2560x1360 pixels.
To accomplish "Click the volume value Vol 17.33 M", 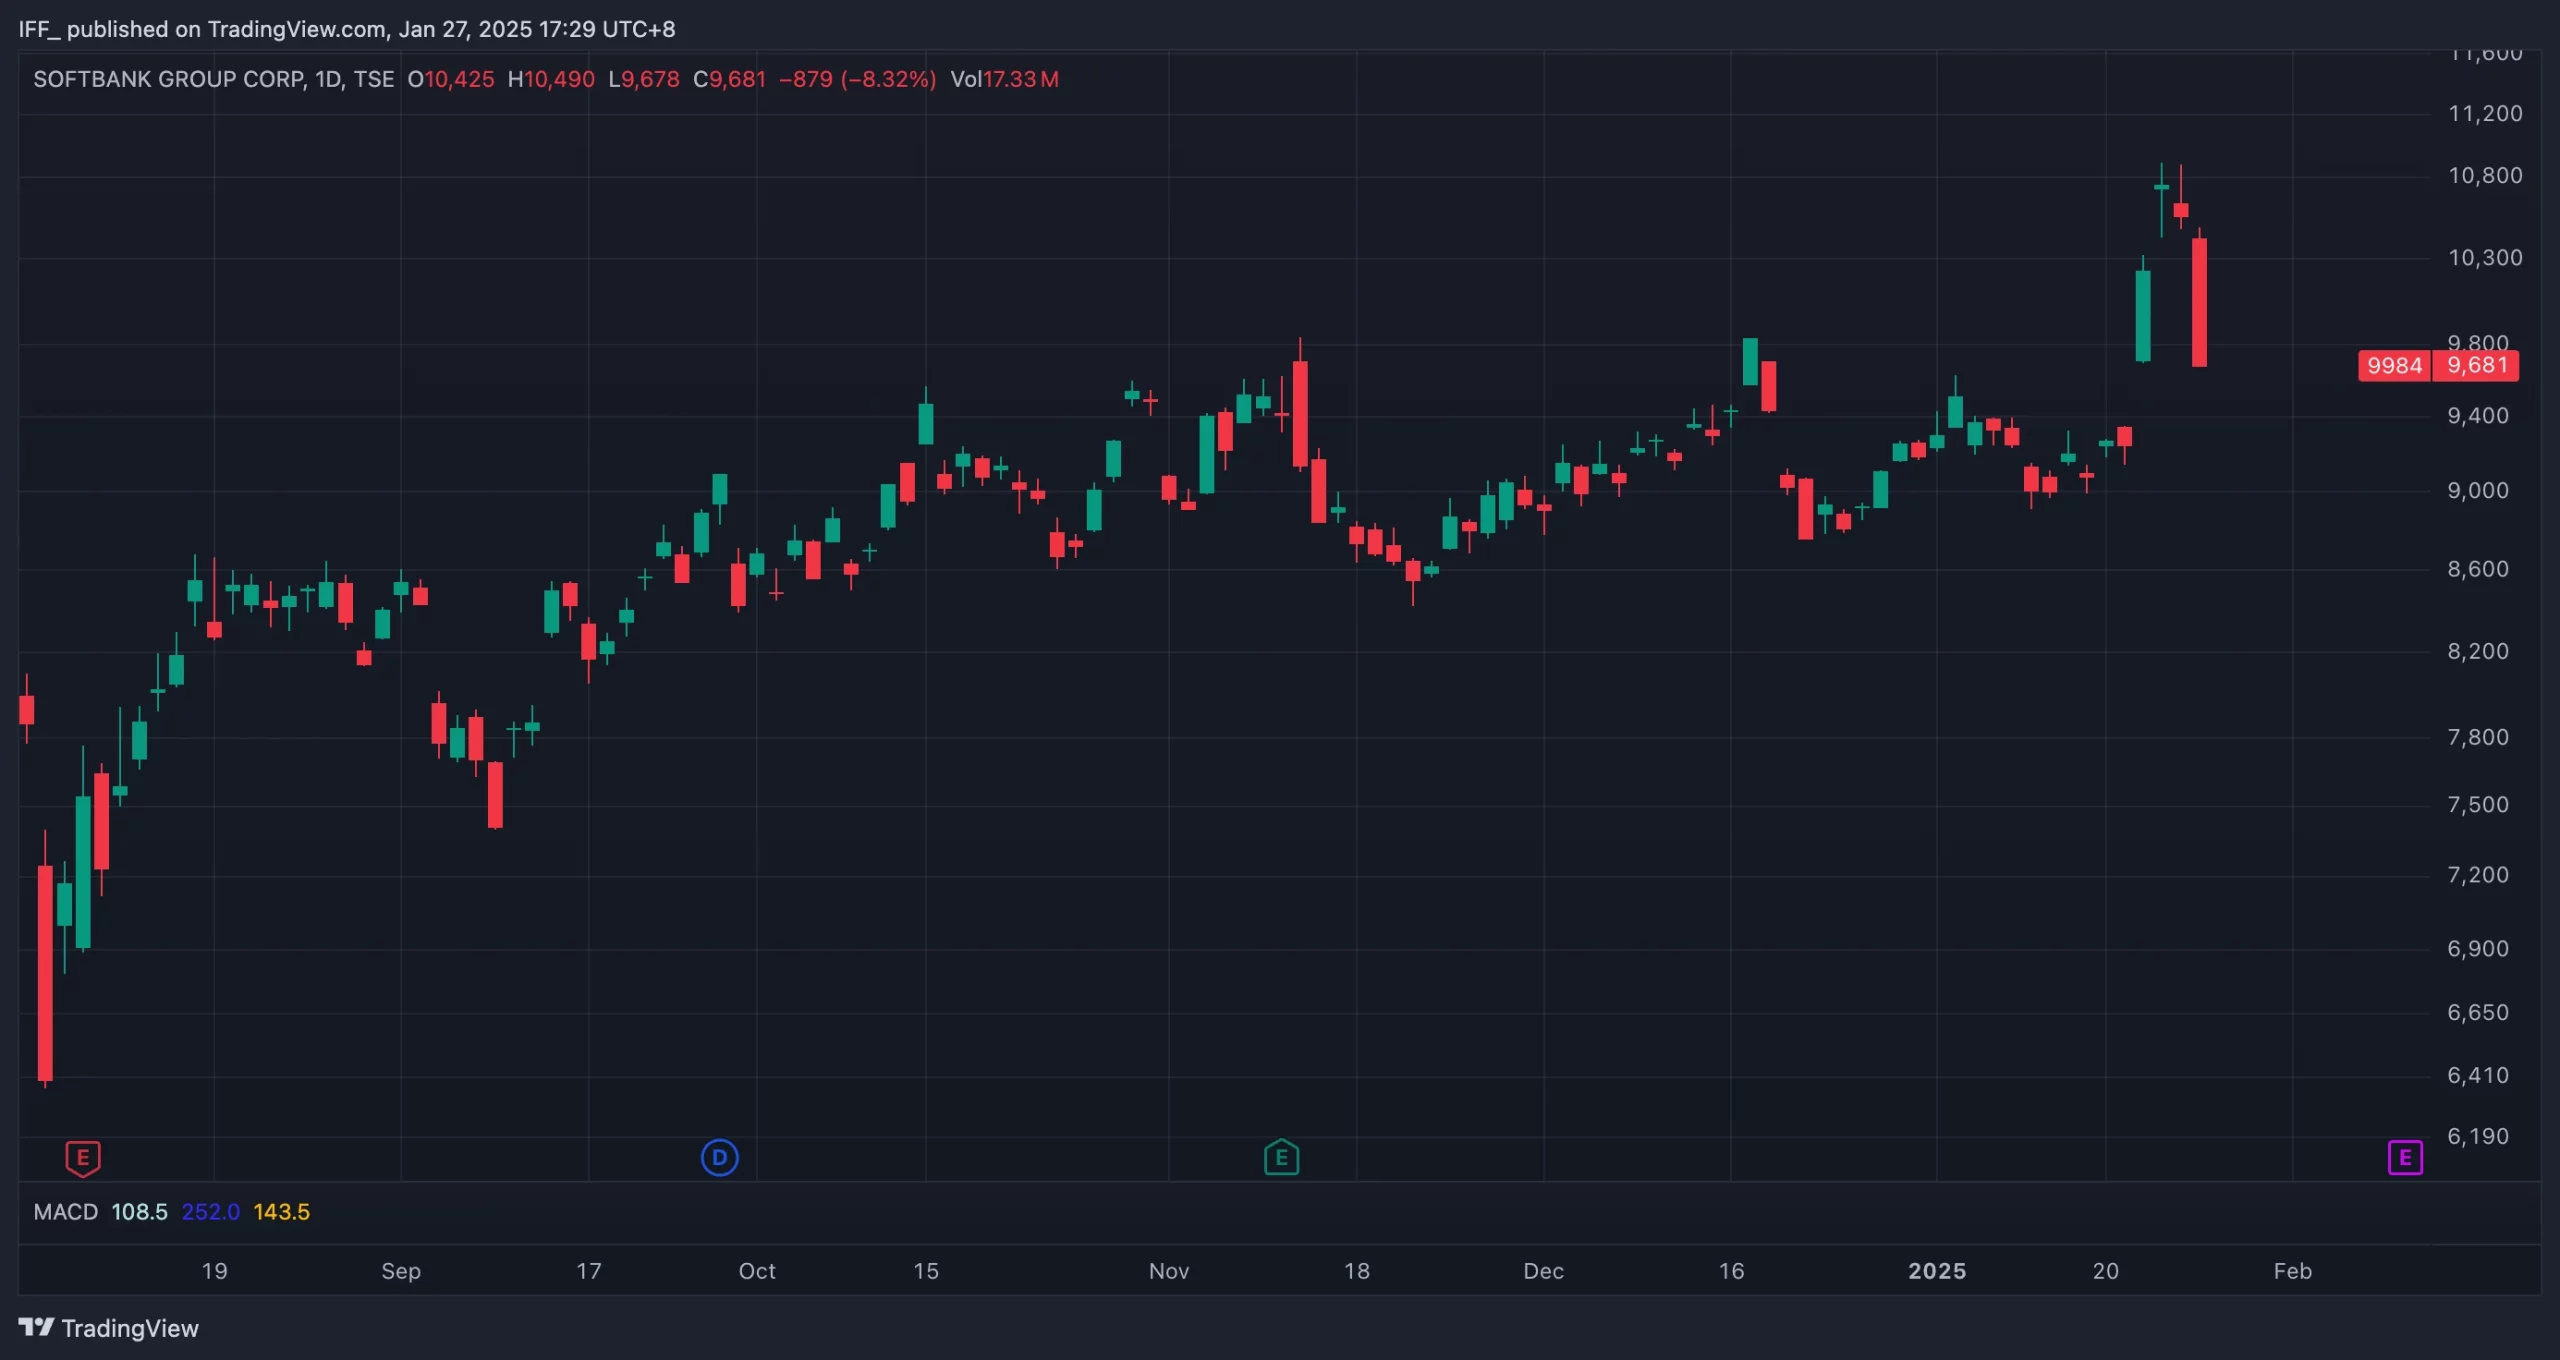I will coord(1005,79).
